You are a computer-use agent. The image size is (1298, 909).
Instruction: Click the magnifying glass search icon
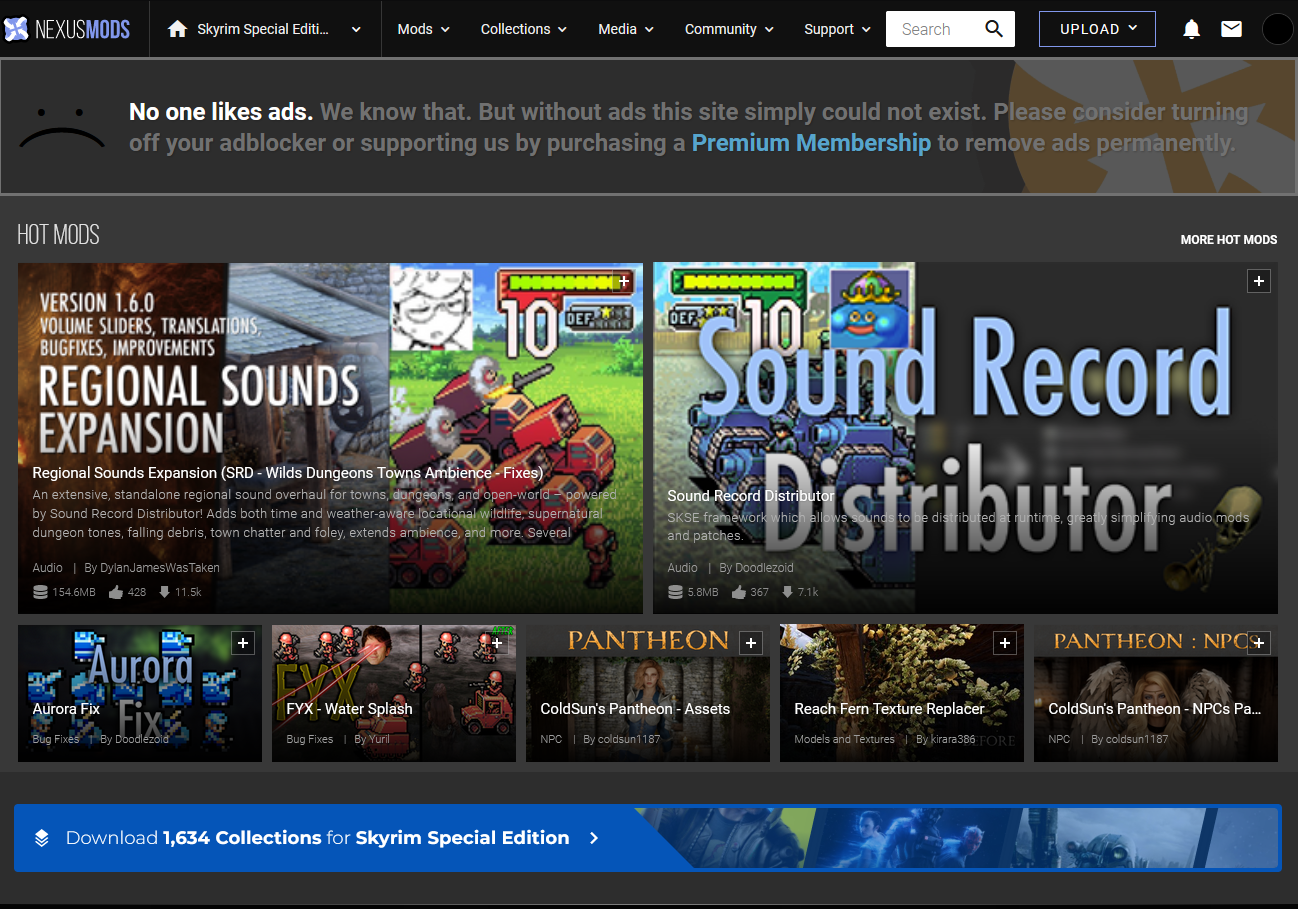[994, 29]
